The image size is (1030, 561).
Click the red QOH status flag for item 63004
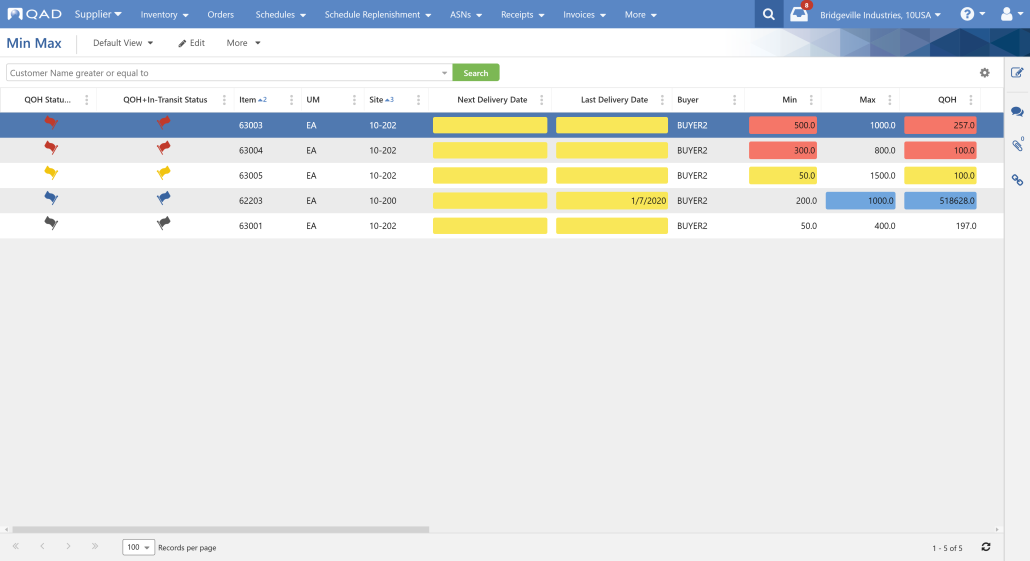pos(51,148)
